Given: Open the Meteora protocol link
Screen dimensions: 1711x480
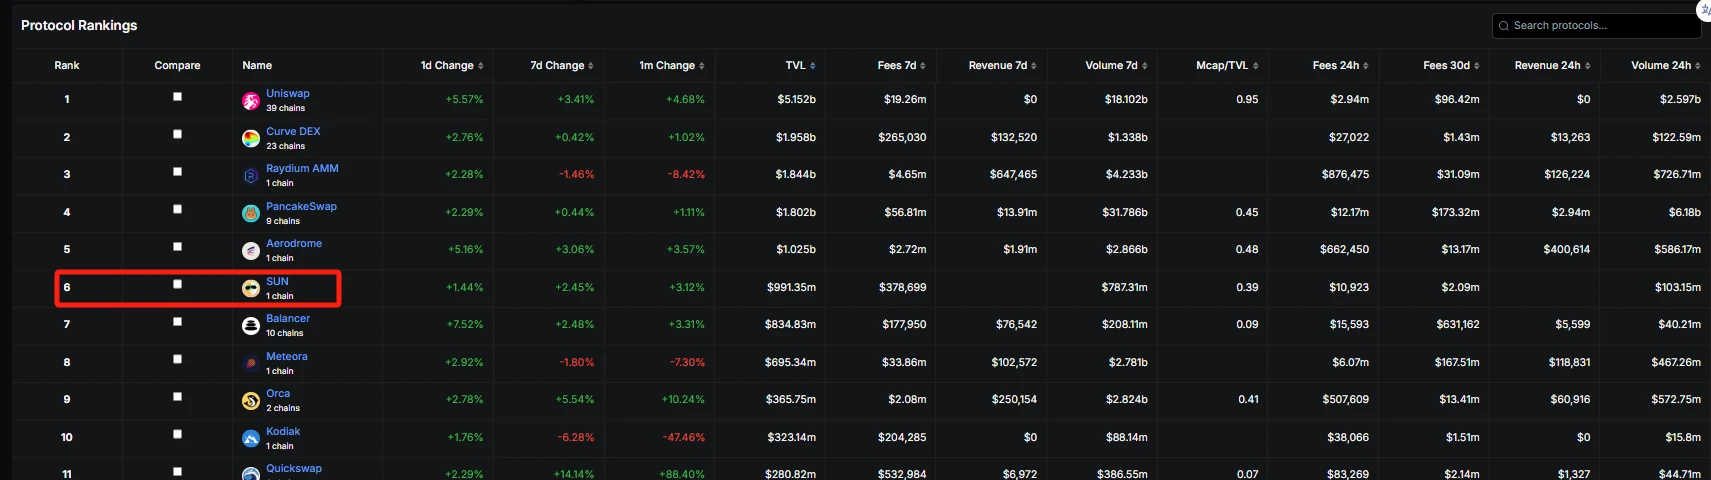Looking at the screenshot, I should coord(287,356).
